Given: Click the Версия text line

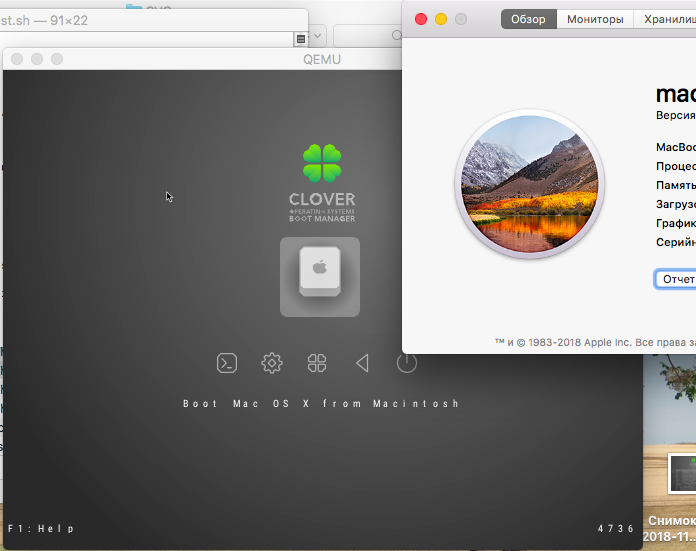Looking at the screenshot, I should click(676, 115).
